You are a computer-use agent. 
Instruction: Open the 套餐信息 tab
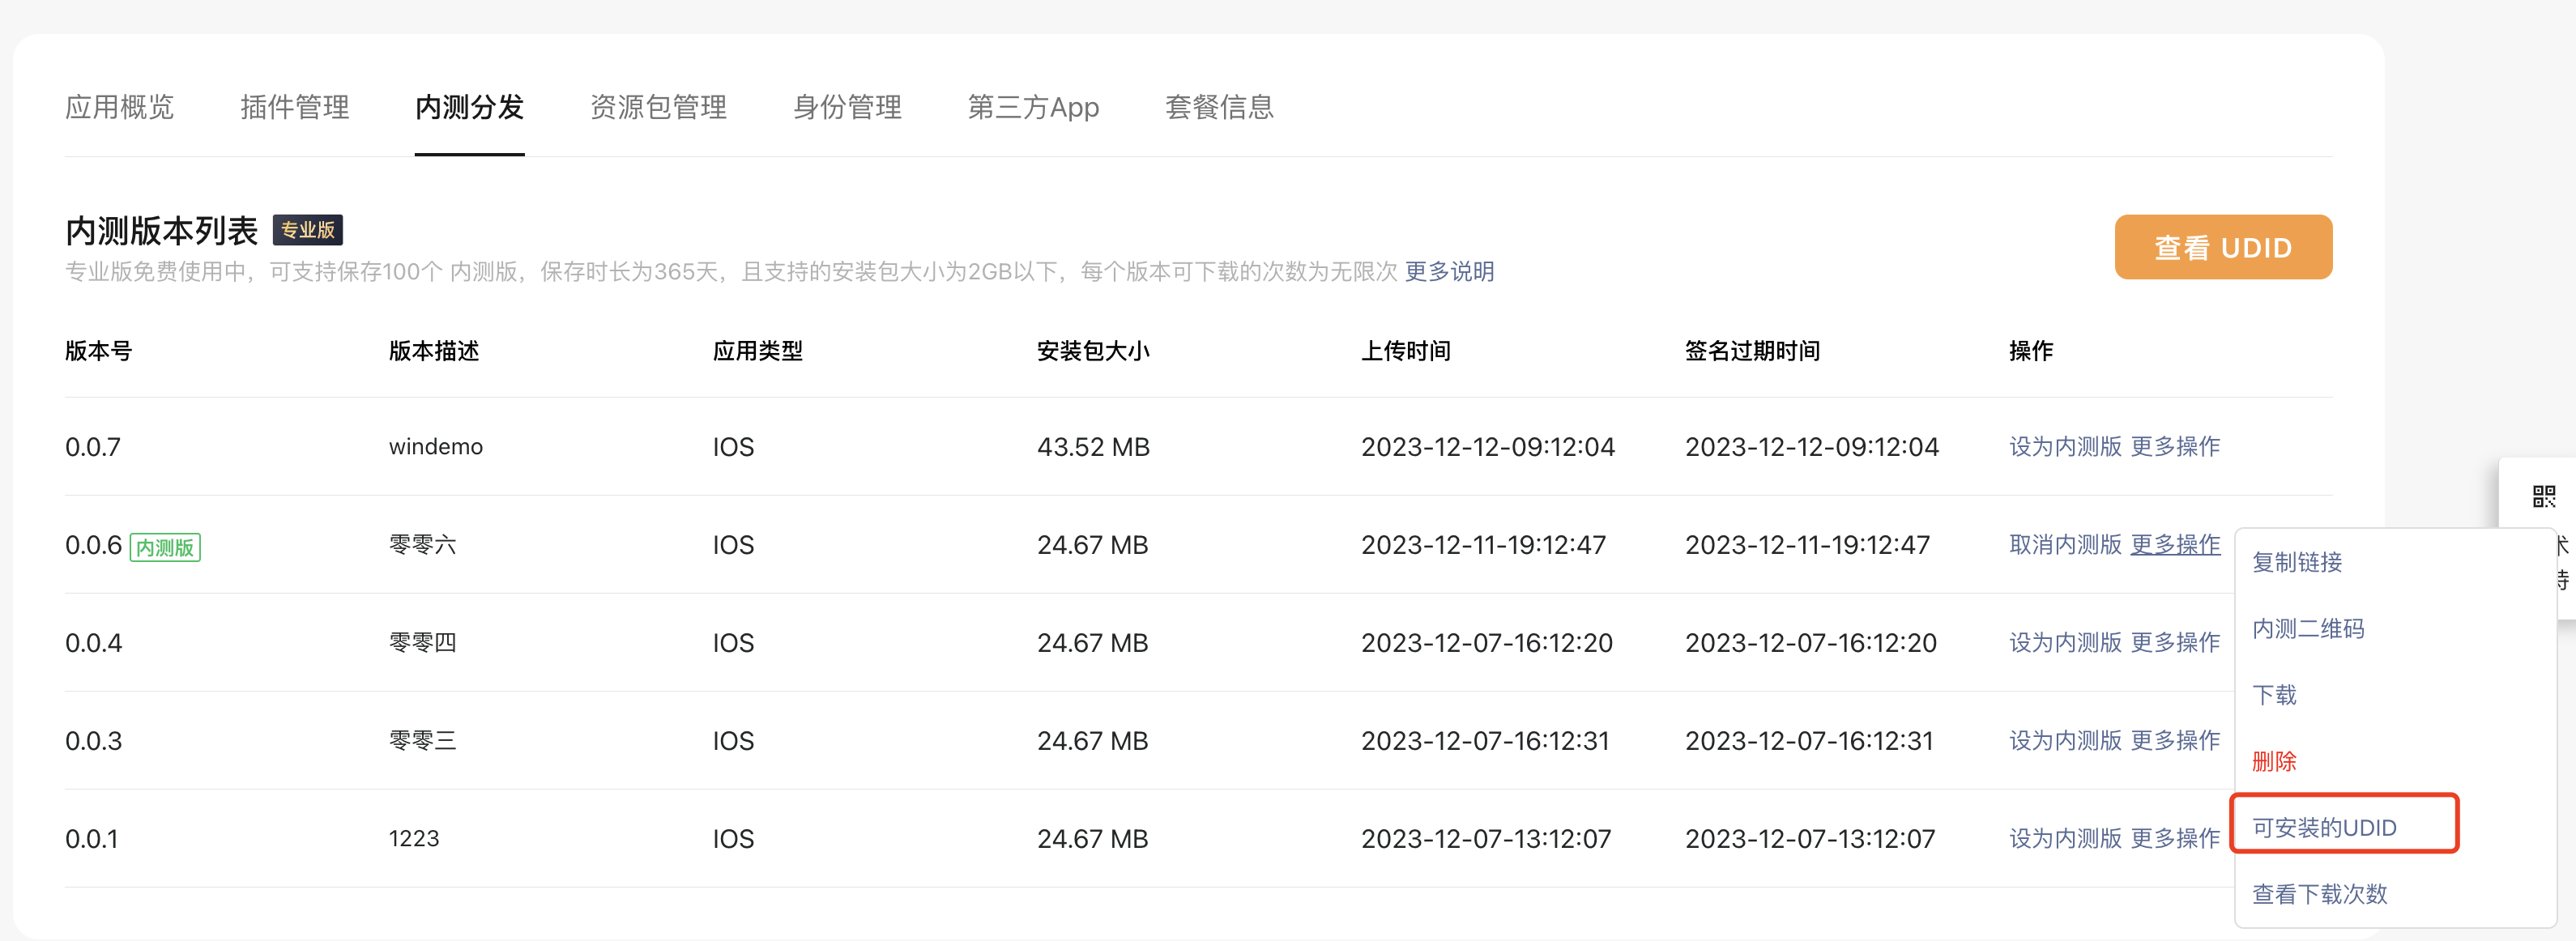pos(1218,107)
